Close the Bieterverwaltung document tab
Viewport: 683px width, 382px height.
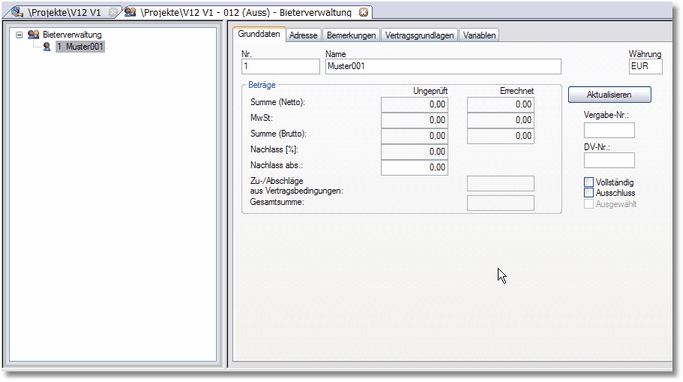pyautogui.click(x=363, y=13)
